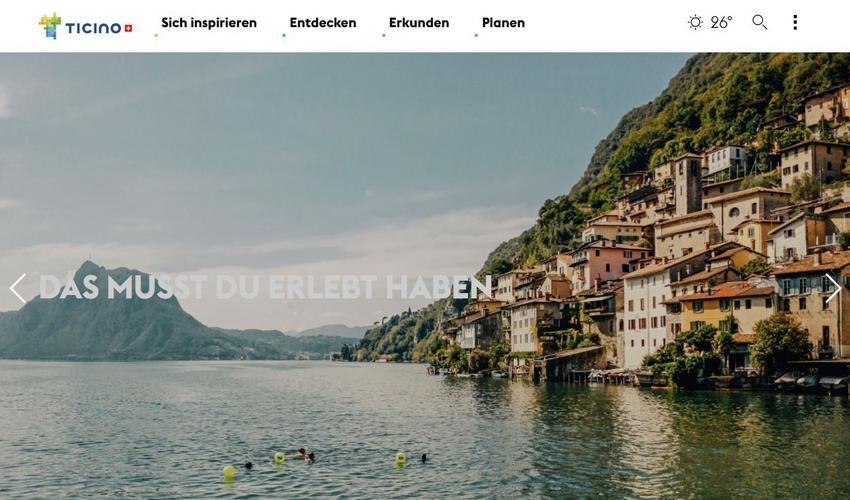Expand the Planen navigation item
850x500 pixels.
point(503,23)
